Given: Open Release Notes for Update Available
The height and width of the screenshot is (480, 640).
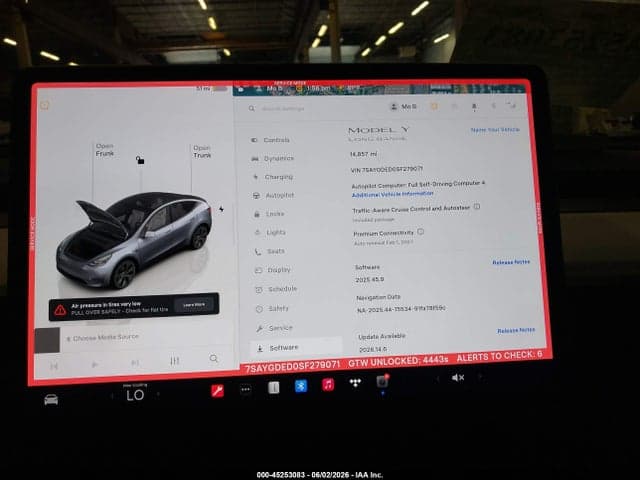Looking at the screenshot, I should click(516, 330).
